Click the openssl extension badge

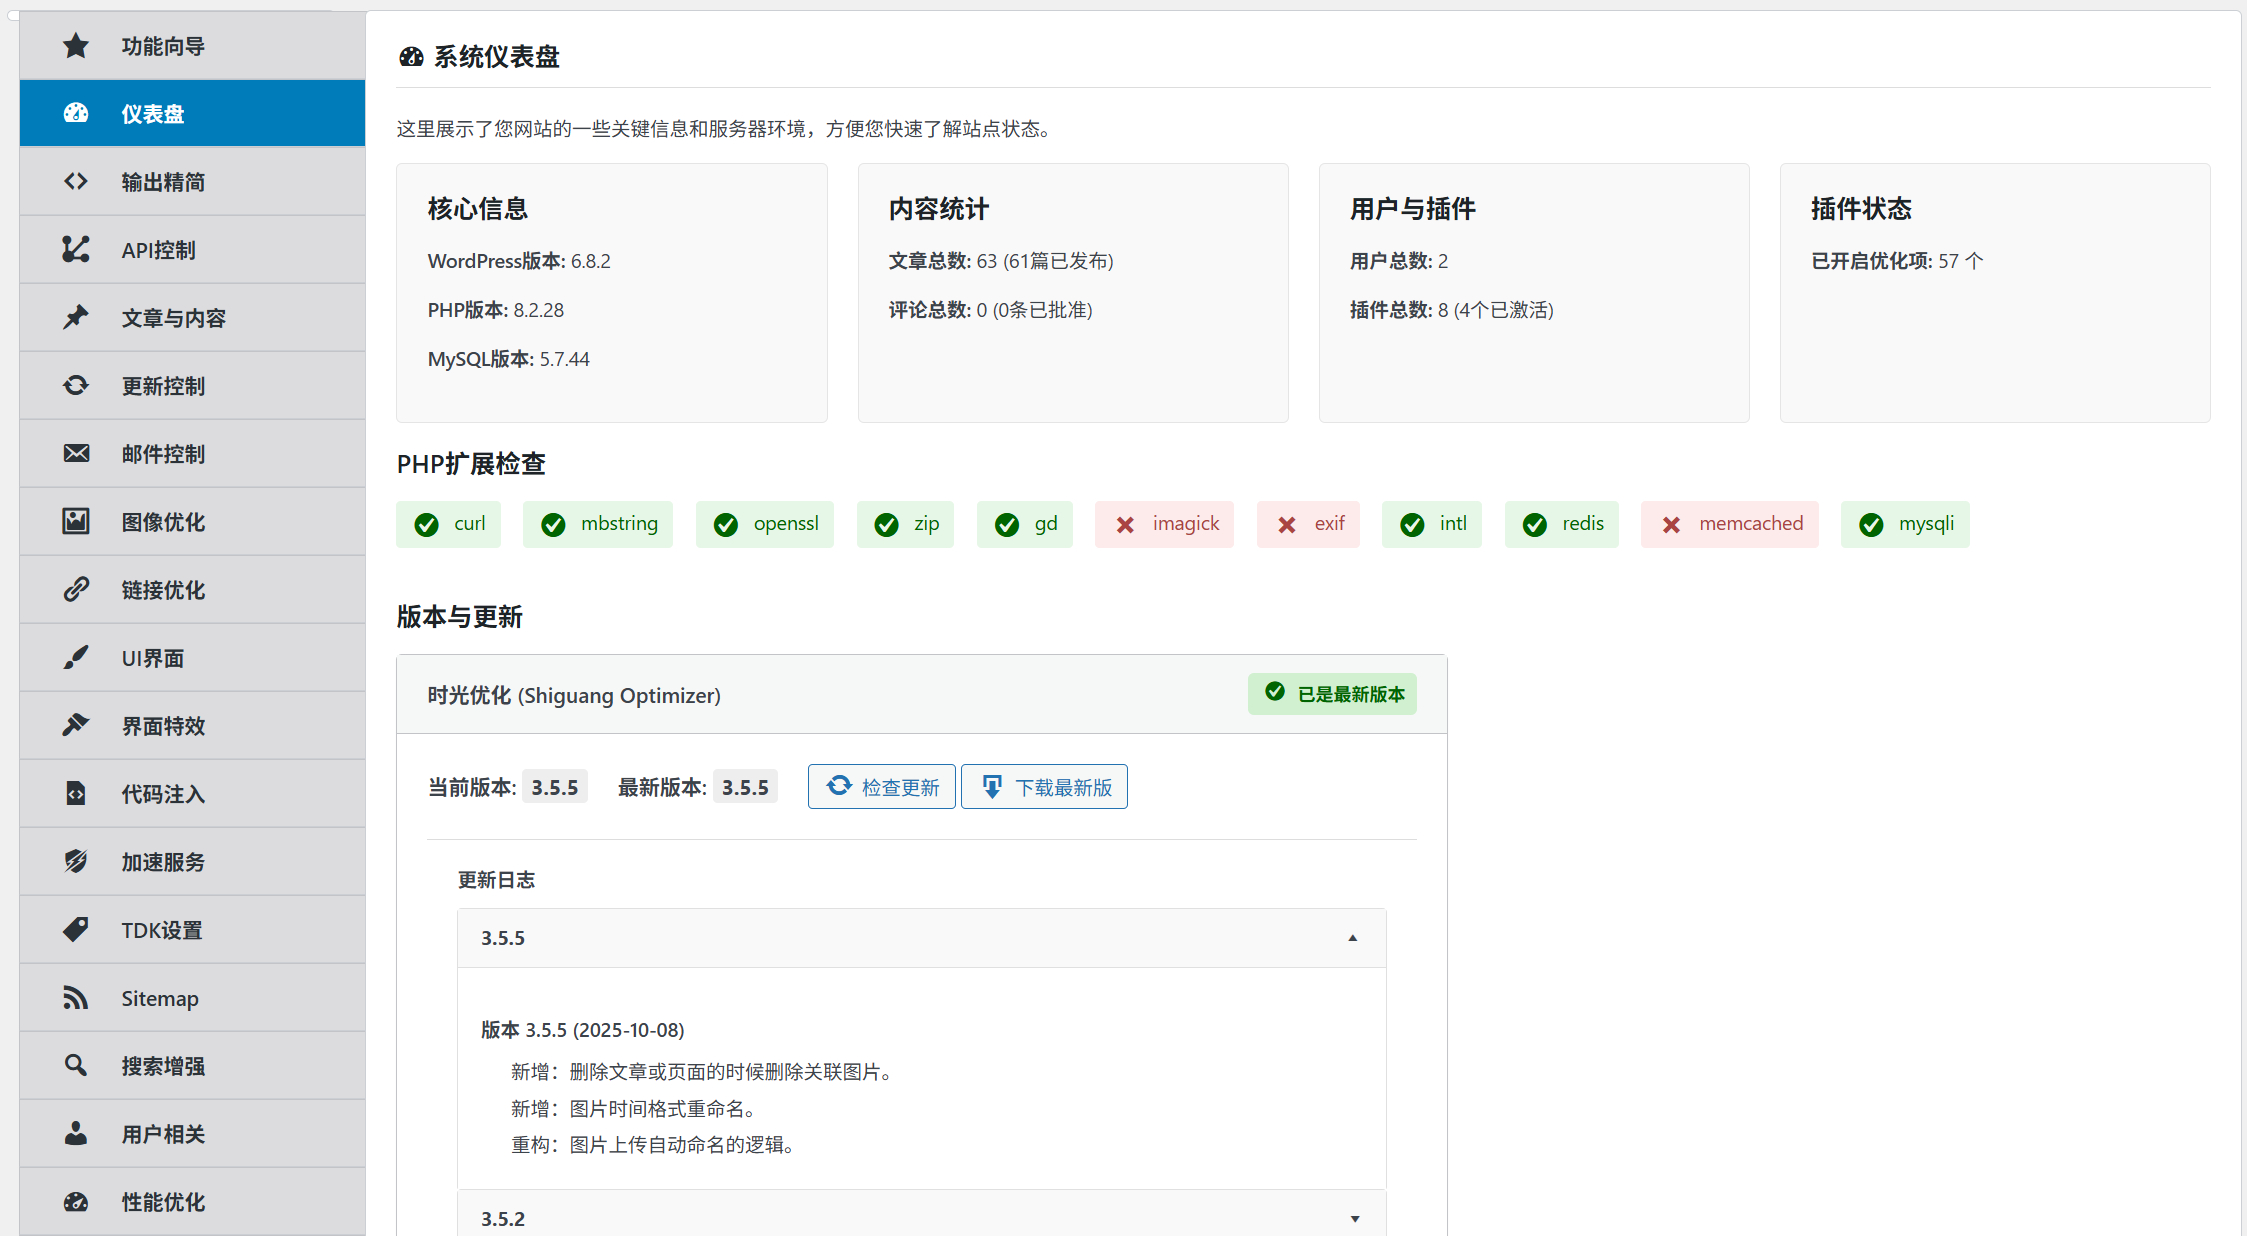[765, 524]
